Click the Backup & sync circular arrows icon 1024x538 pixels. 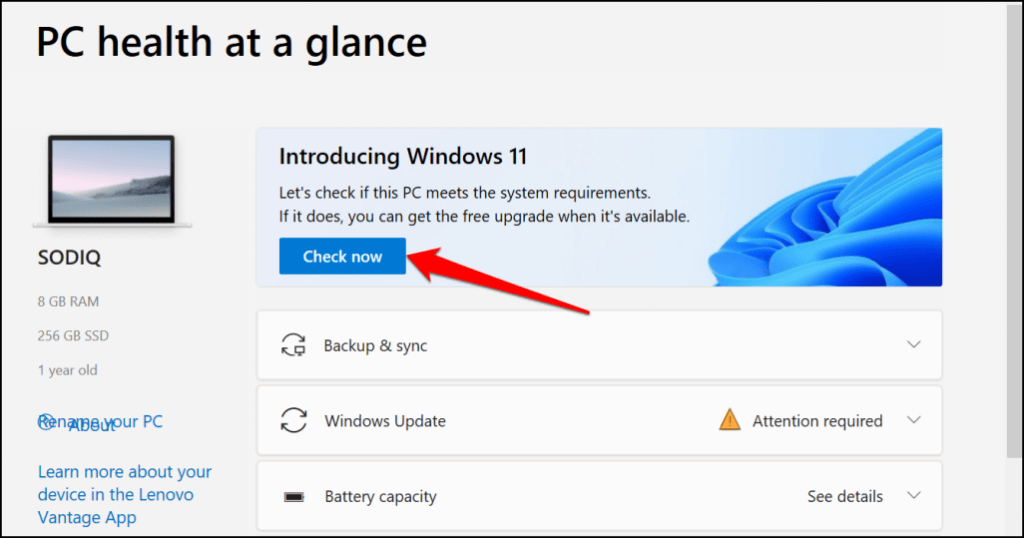293,346
